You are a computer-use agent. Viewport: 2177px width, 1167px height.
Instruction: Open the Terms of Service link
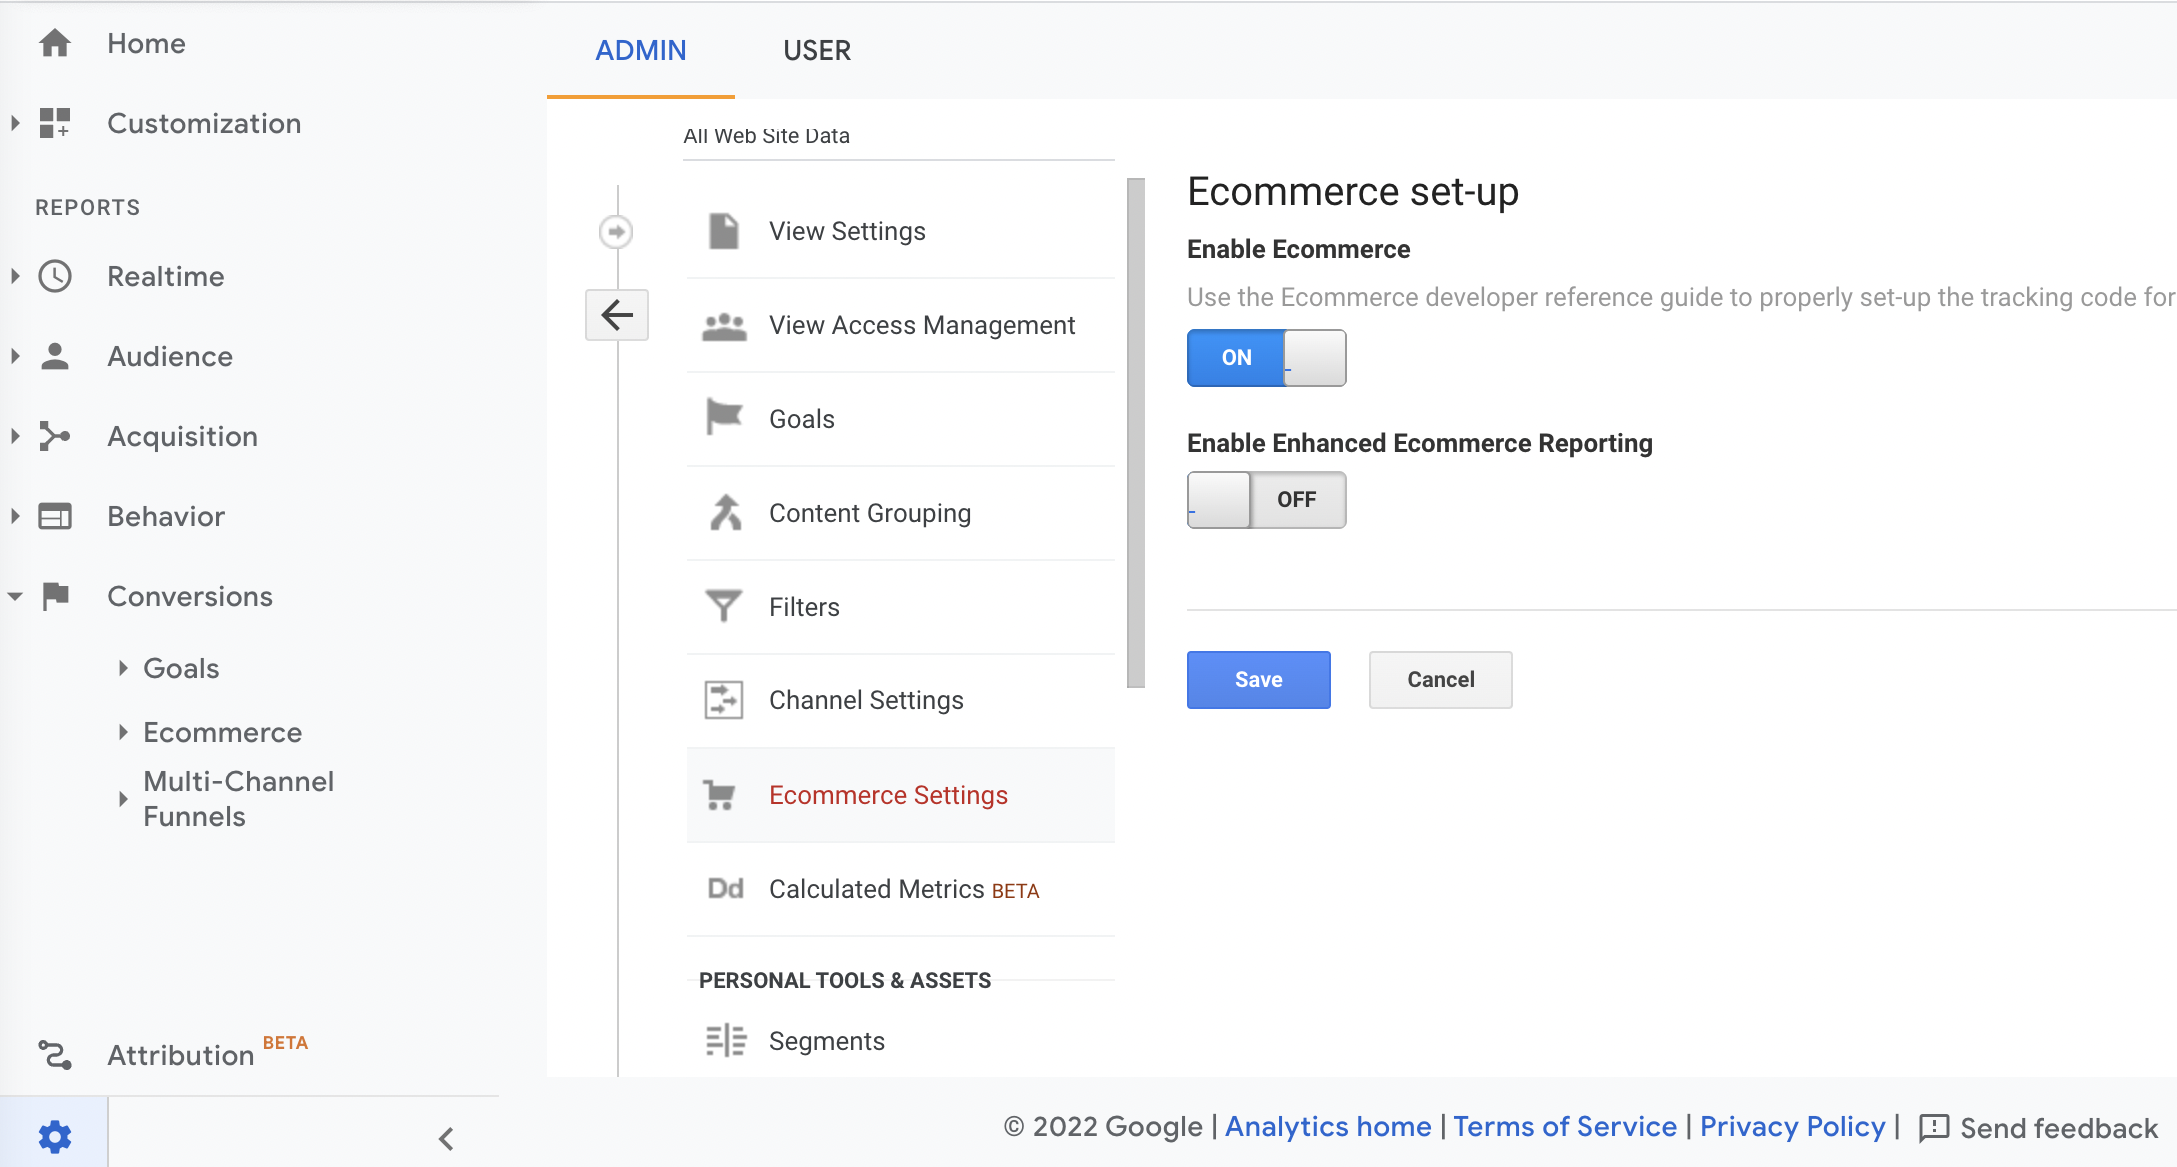pos(1564,1127)
